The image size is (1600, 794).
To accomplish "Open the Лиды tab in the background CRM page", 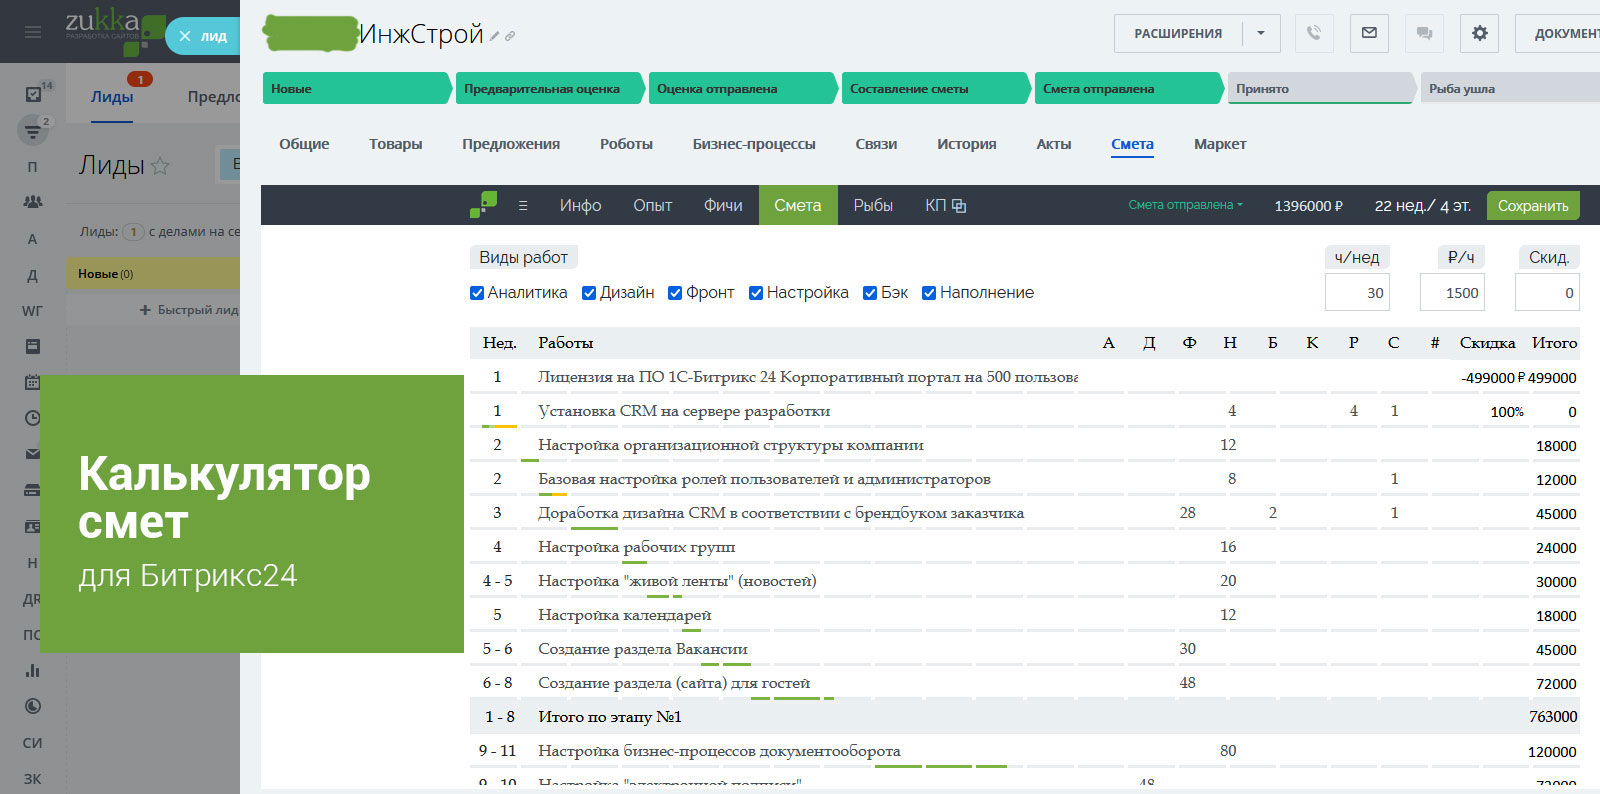I will [112, 97].
